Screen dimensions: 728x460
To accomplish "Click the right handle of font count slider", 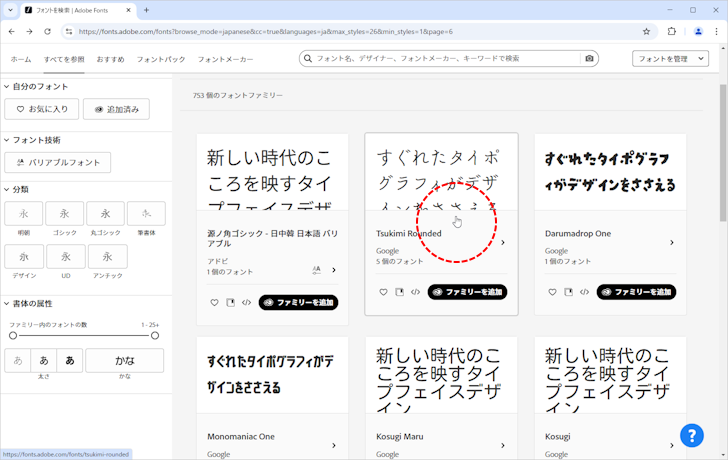I will 155,336.
